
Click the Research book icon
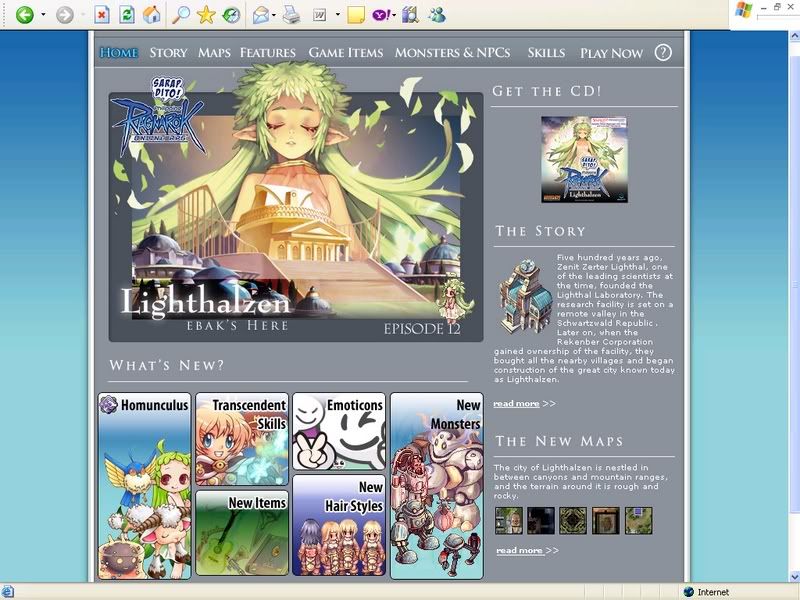coord(410,15)
